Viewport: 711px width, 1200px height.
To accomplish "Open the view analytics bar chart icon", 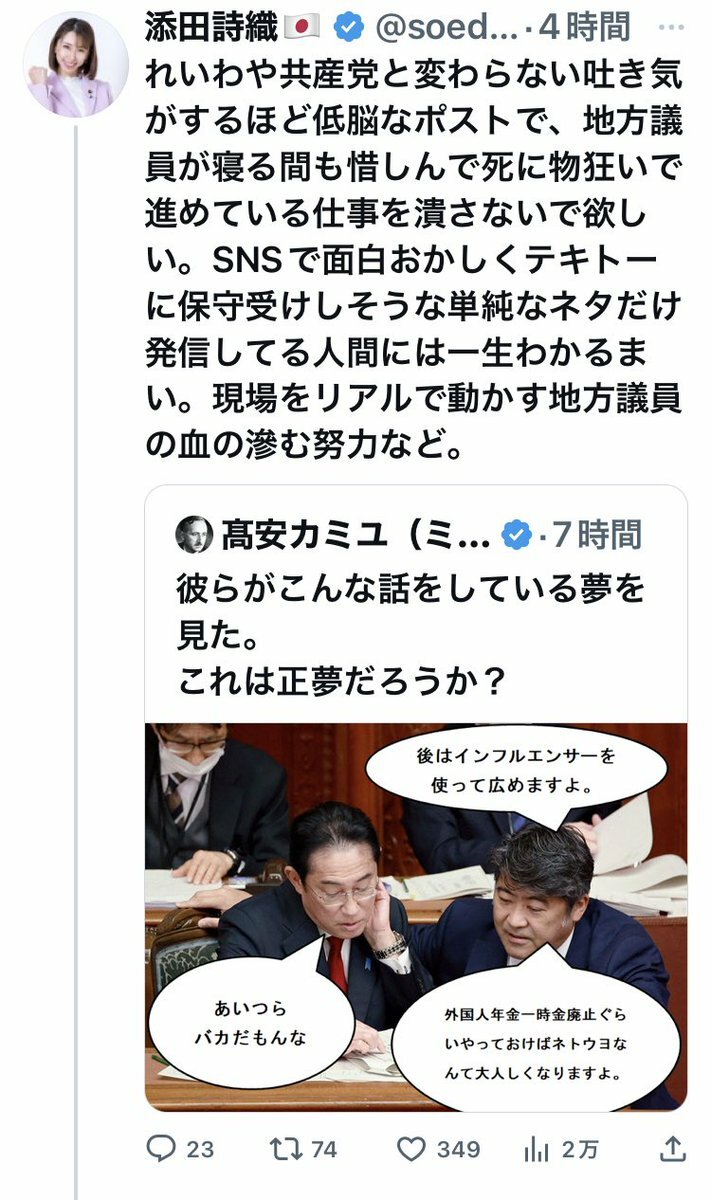I will [x=537, y=1149].
